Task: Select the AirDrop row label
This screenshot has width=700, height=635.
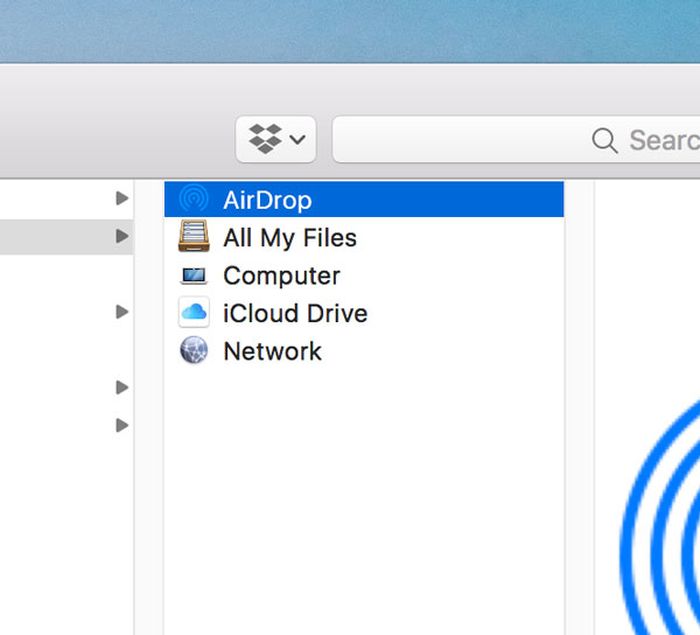Action: pos(267,200)
